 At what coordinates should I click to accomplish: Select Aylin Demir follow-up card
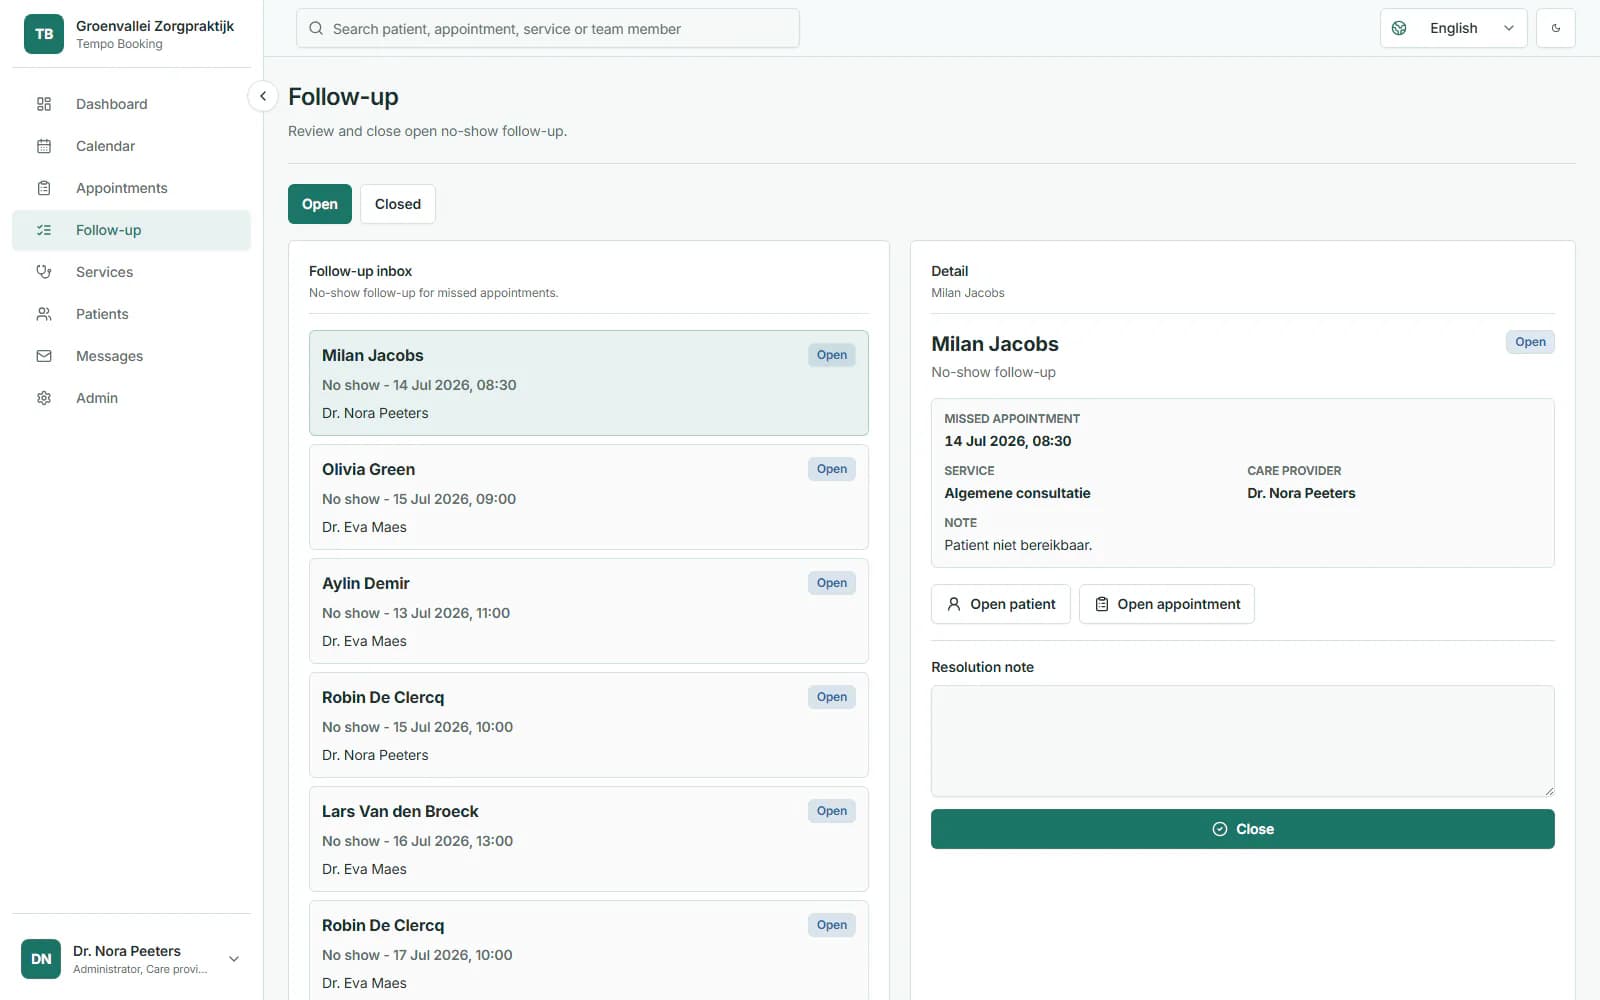pyautogui.click(x=589, y=611)
